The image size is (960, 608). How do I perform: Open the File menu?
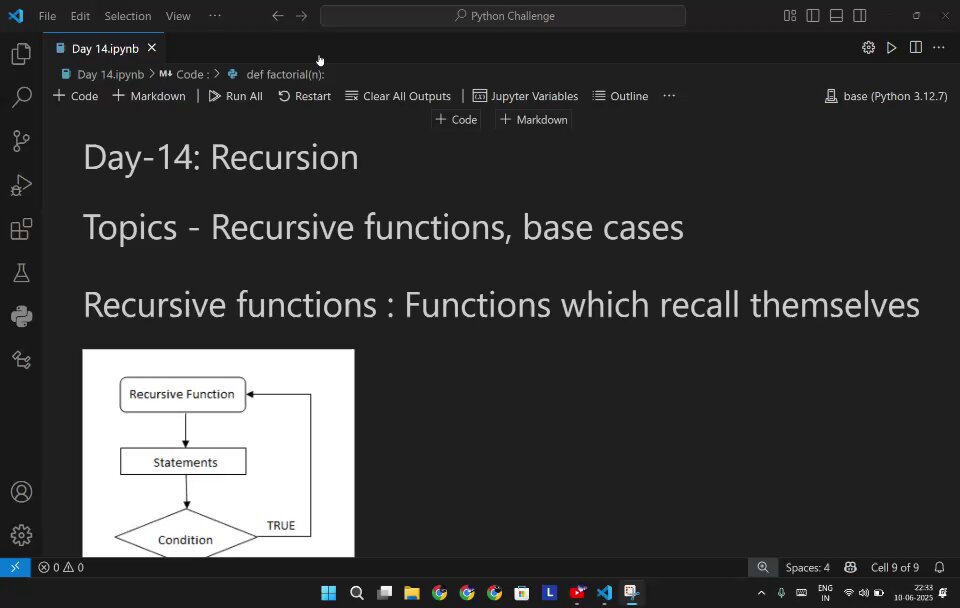click(47, 16)
